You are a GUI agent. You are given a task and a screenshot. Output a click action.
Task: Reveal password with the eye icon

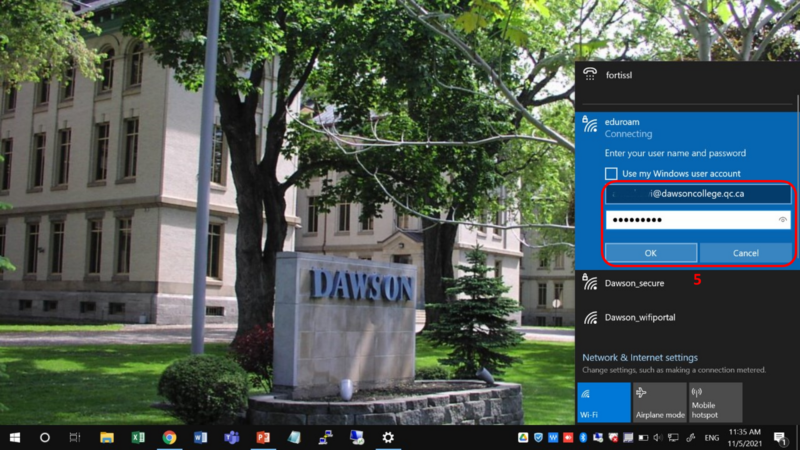pyautogui.click(x=782, y=220)
